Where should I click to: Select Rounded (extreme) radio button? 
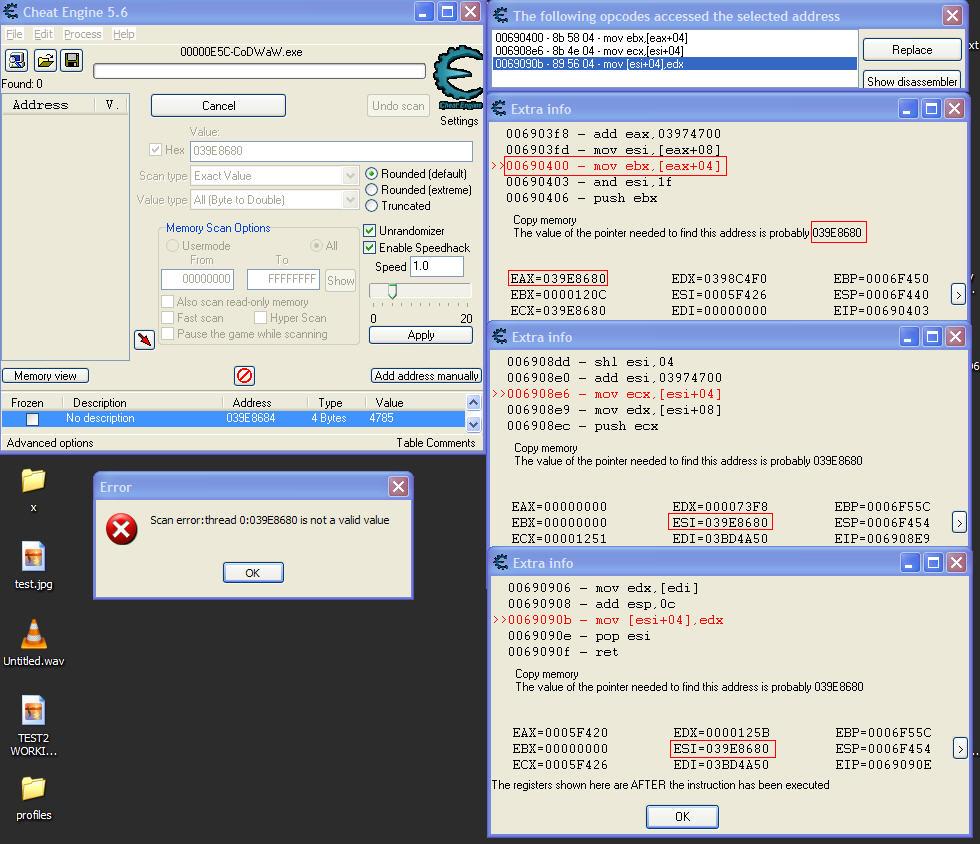(x=372, y=190)
